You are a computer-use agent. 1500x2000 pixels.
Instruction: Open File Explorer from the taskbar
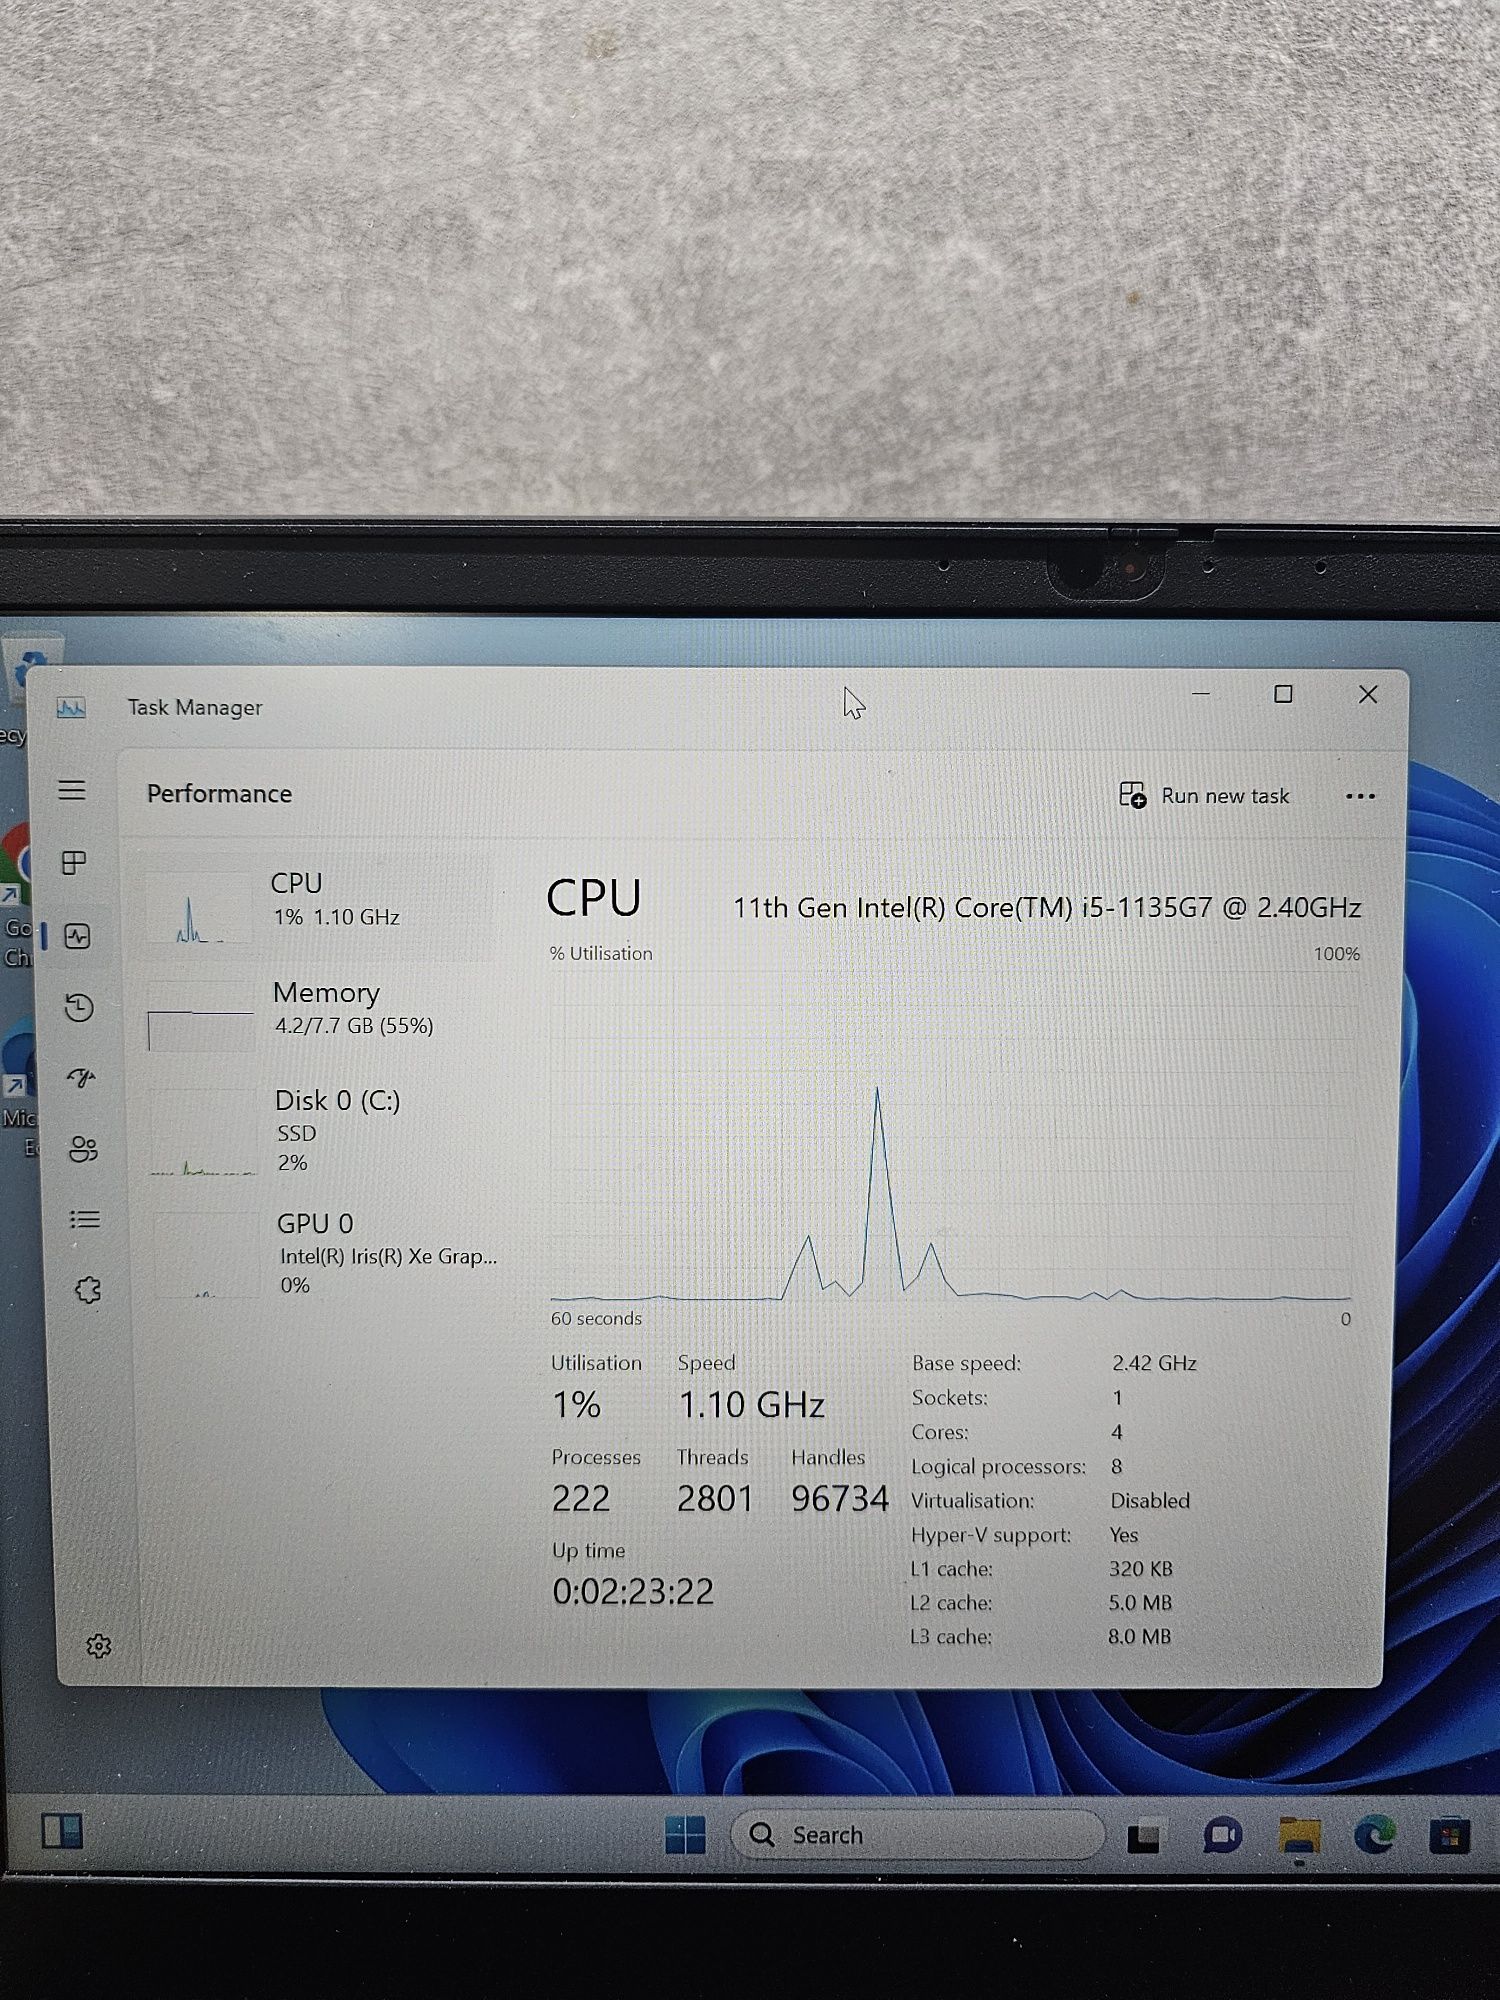(1299, 1836)
